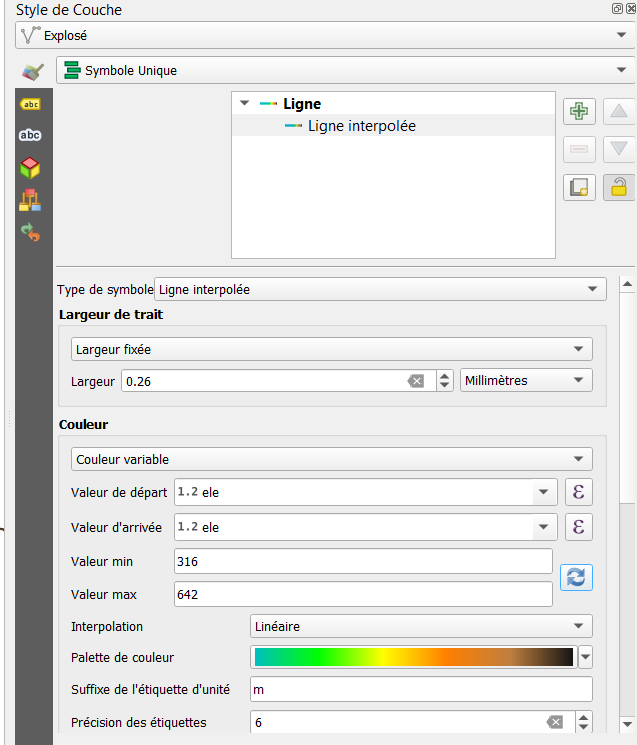Move symbol layer down arrow

[x=619, y=149]
